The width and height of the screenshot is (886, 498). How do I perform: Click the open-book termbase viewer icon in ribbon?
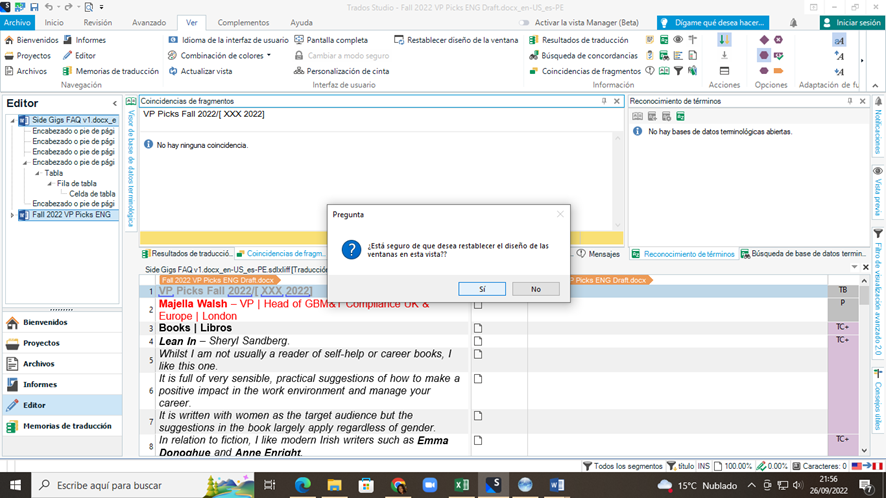[x=664, y=71]
